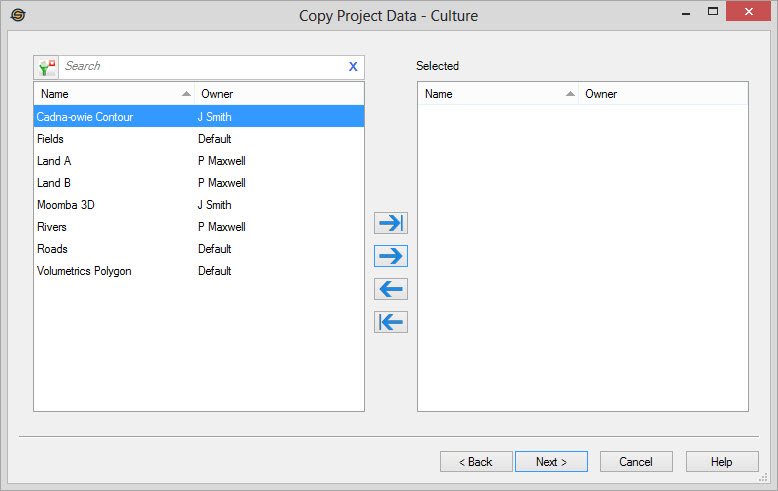Minimize the Copy Project Data window
The height and width of the screenshot is (491, 778).
pyautogui.click(x=686, y=13)
